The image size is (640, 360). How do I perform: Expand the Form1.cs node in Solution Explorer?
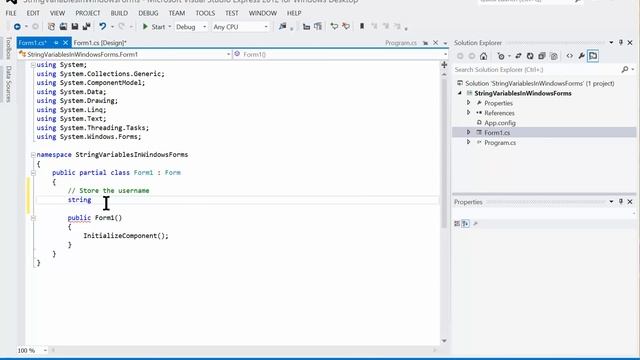click(469, 132)
